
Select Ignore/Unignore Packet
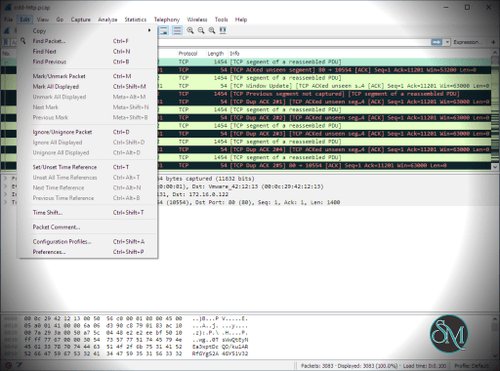tap(87, 132)
